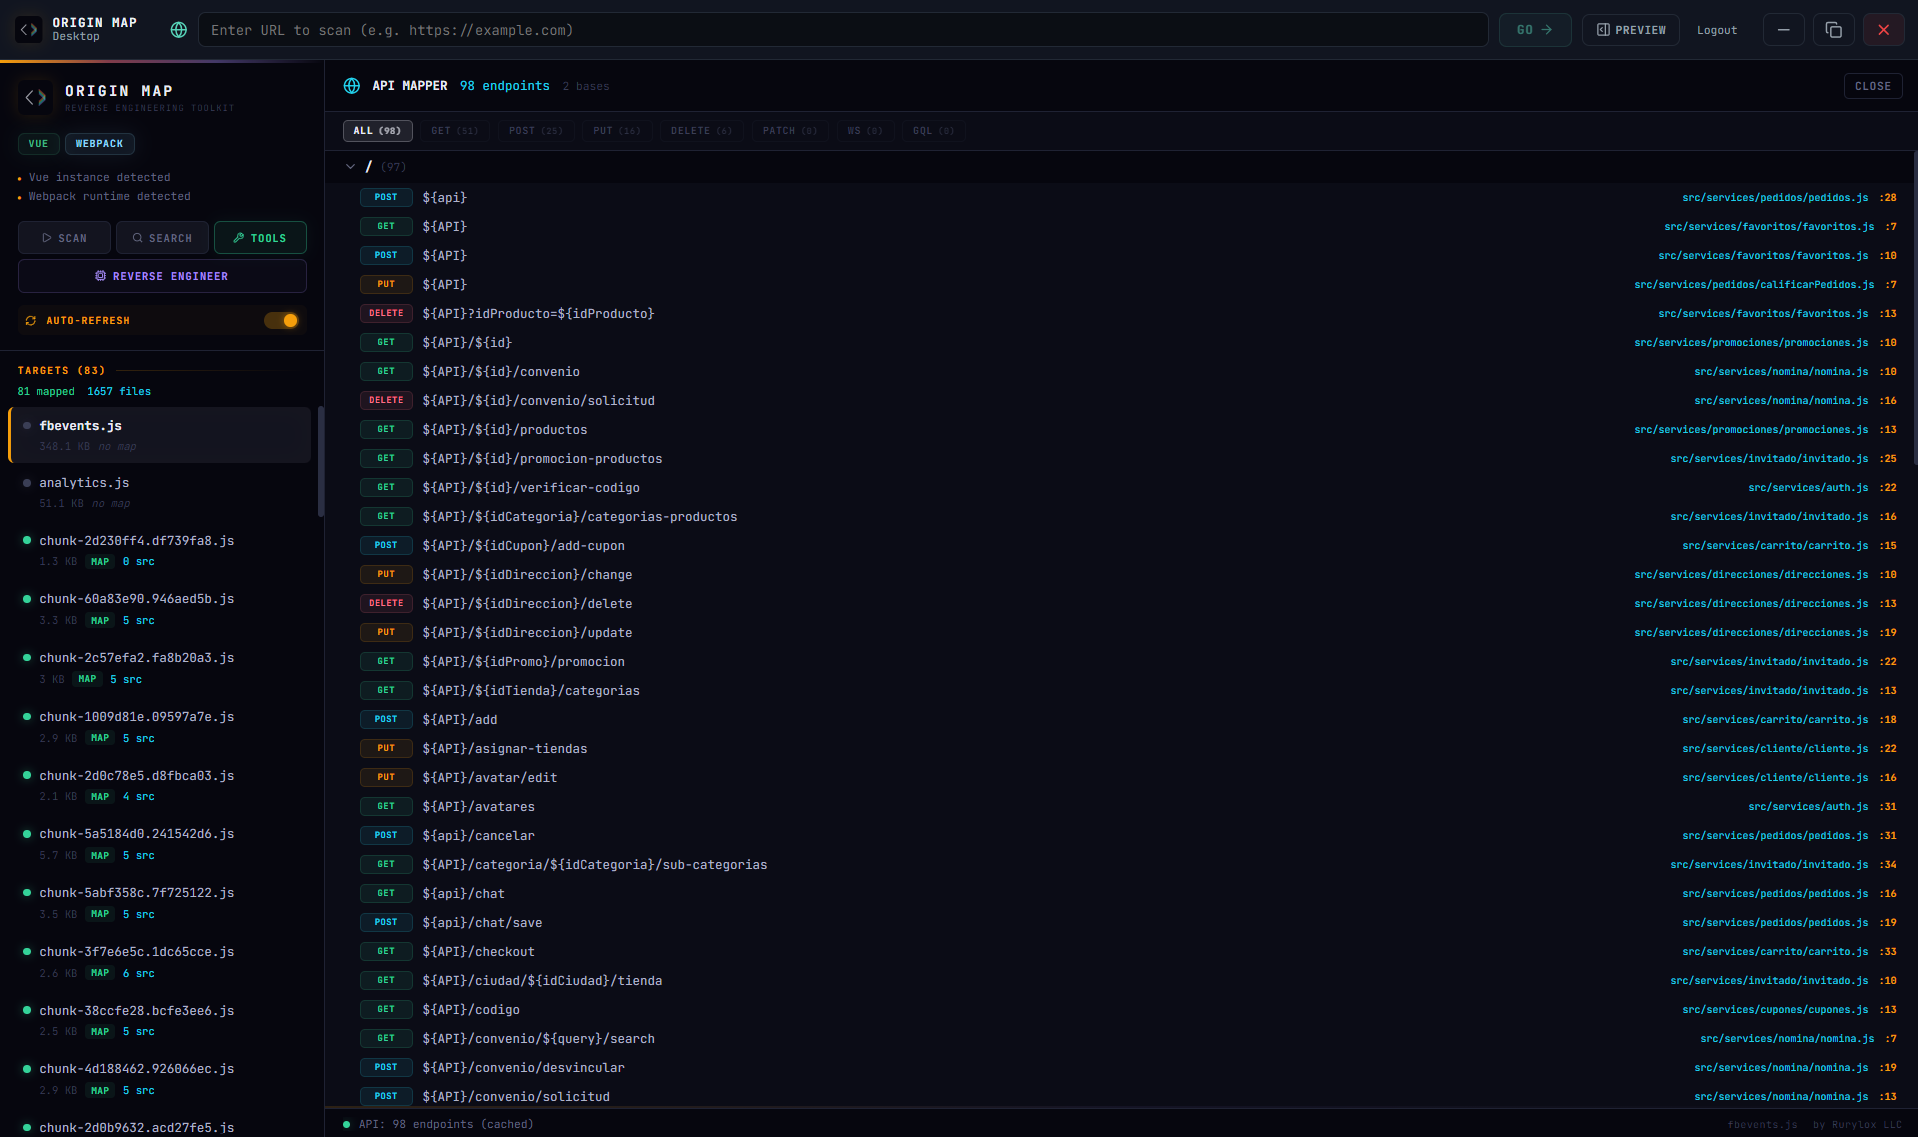Click the GO button
This screenshot has height=1137, width=1918.
(x=1534, y=30)
